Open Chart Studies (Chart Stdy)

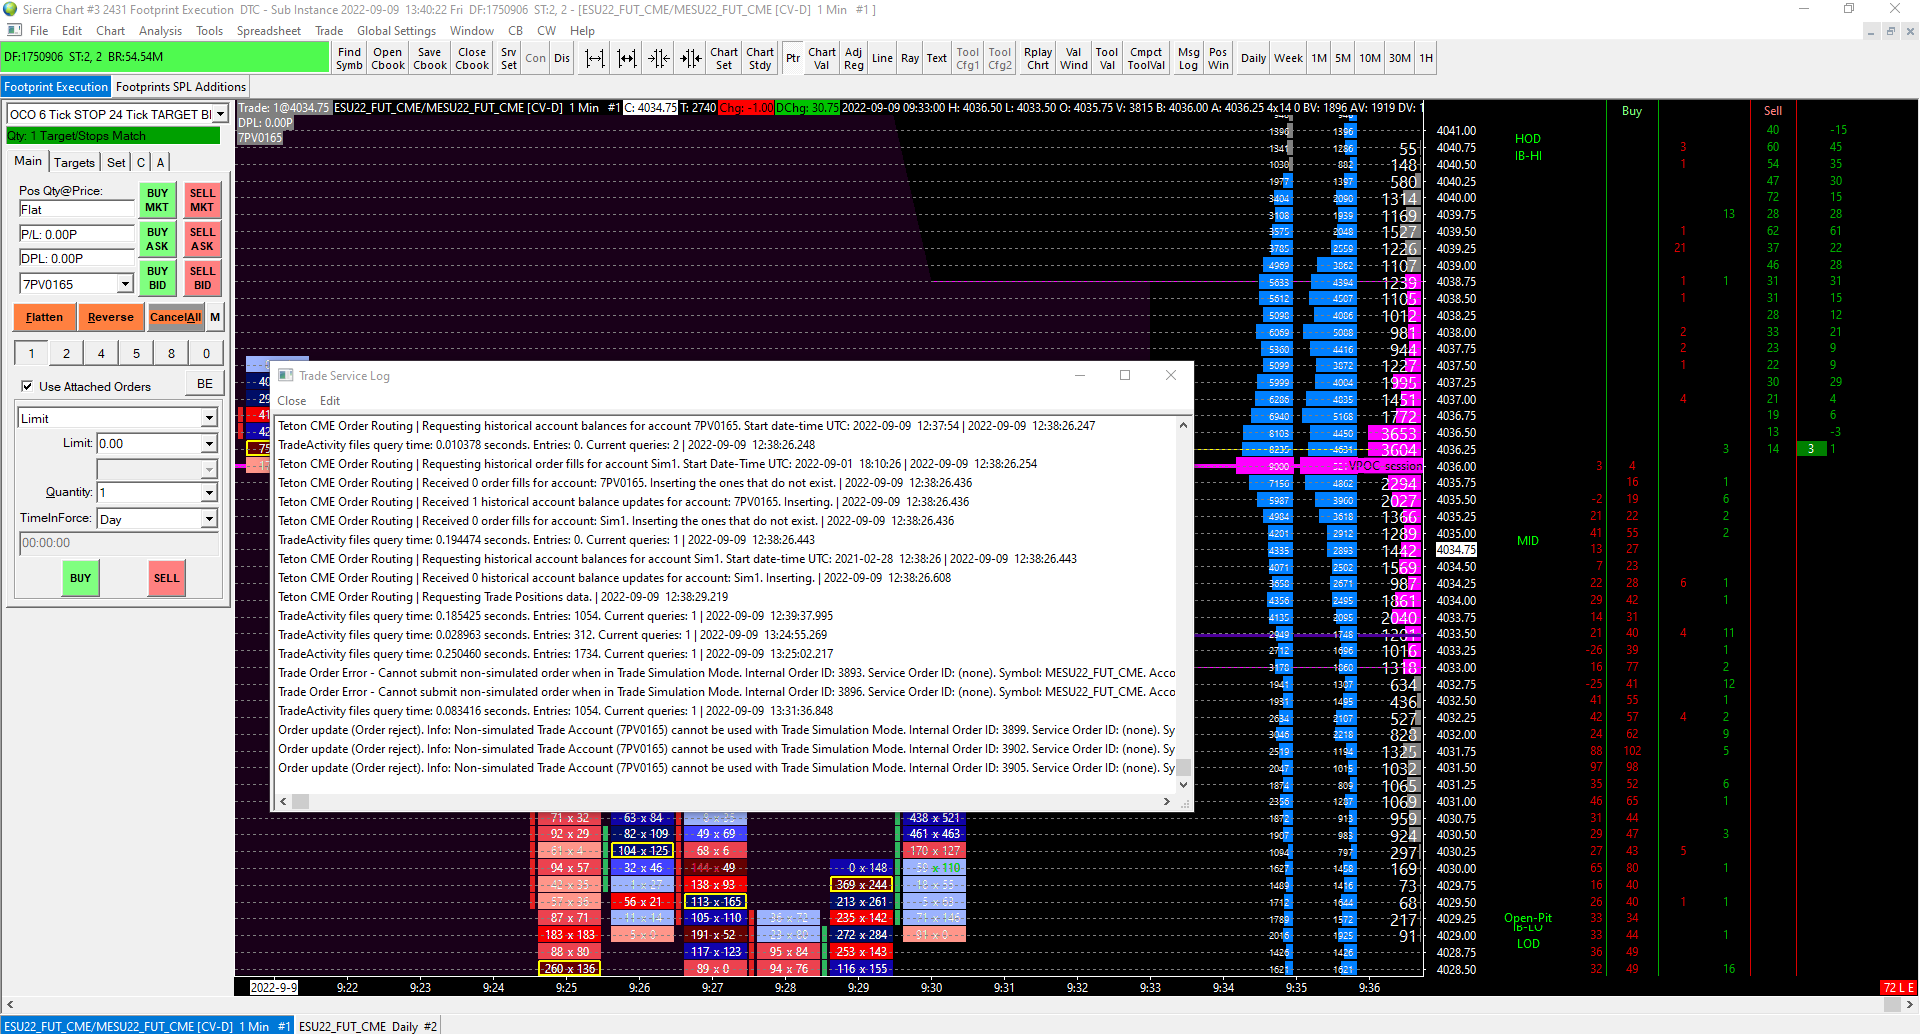tap(760, 58)
